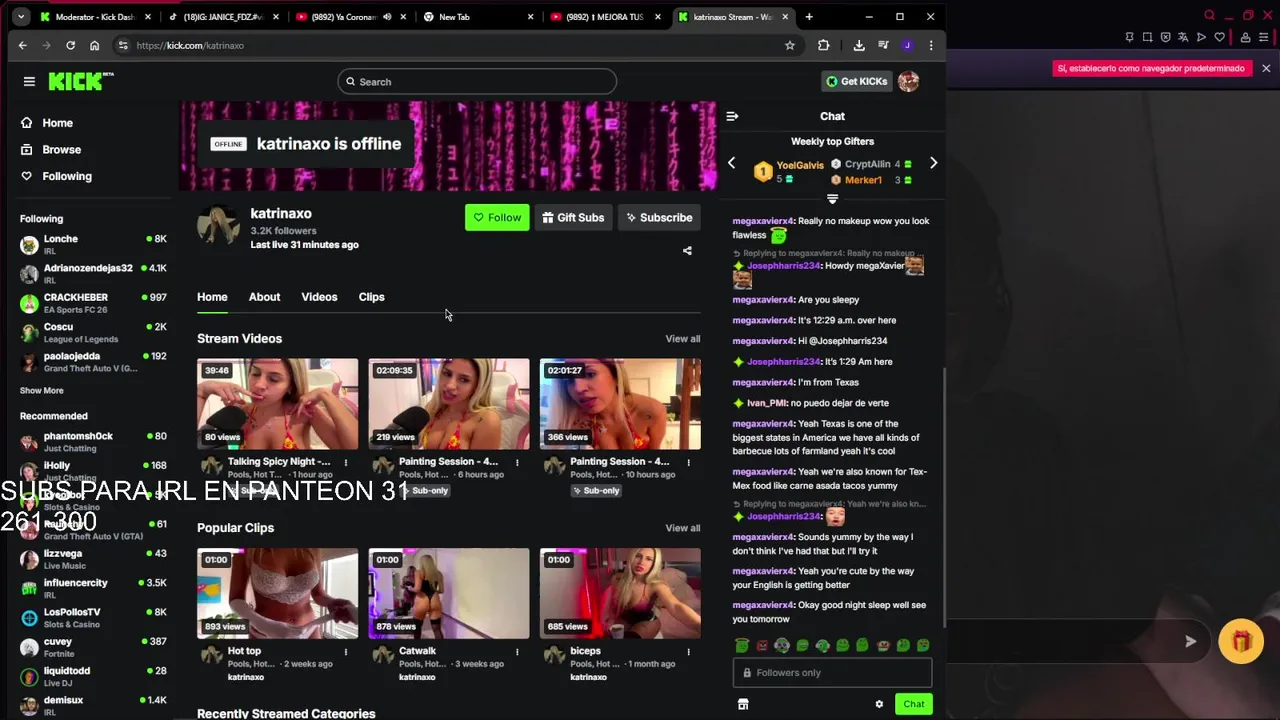The height and width of the screenshot is (720, 1280).
Task: Click the KICK logo
Action: pos(81,81)
